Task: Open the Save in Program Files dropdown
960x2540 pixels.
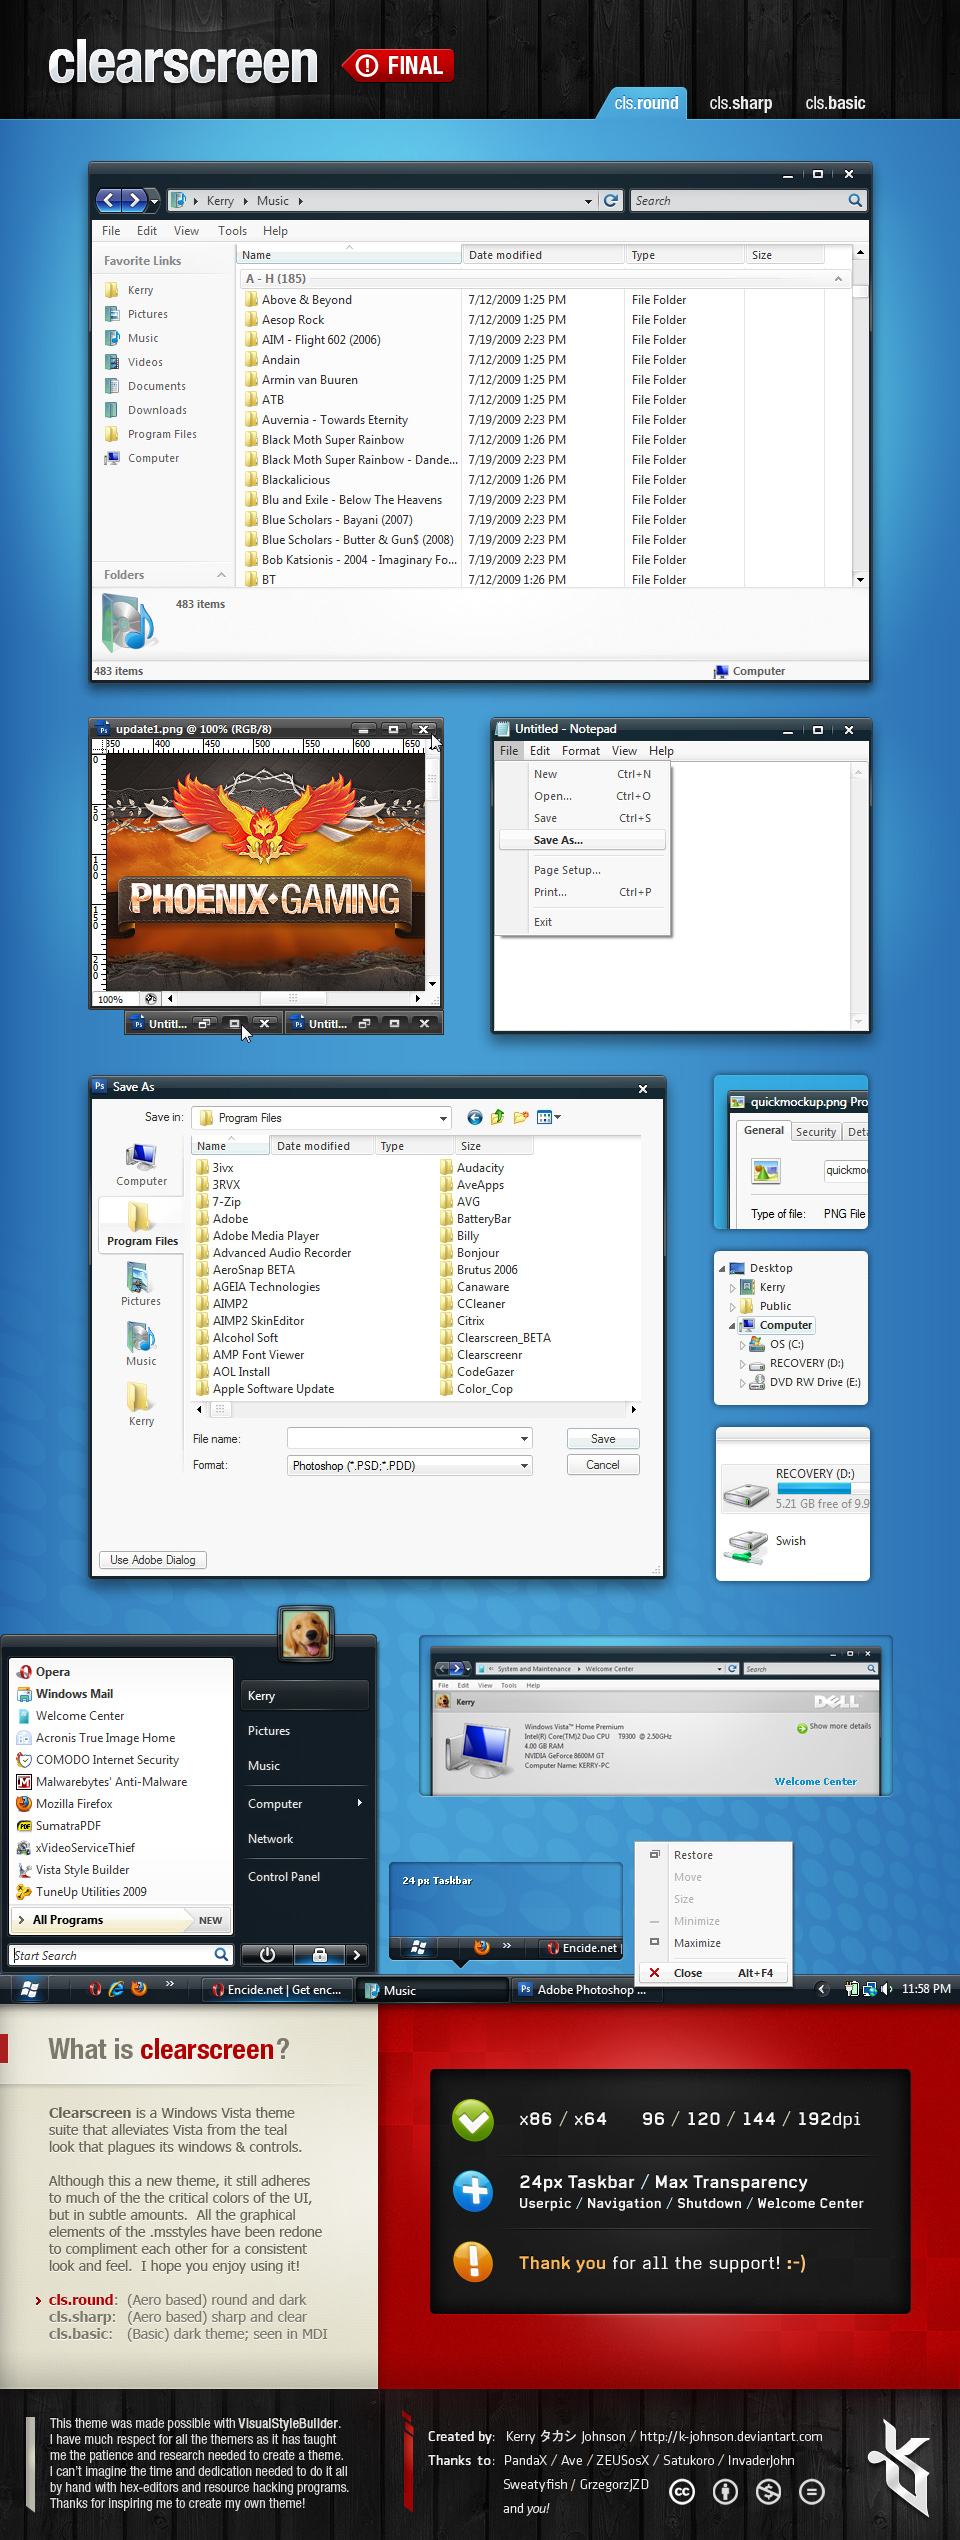Action: click(443, 1118)
